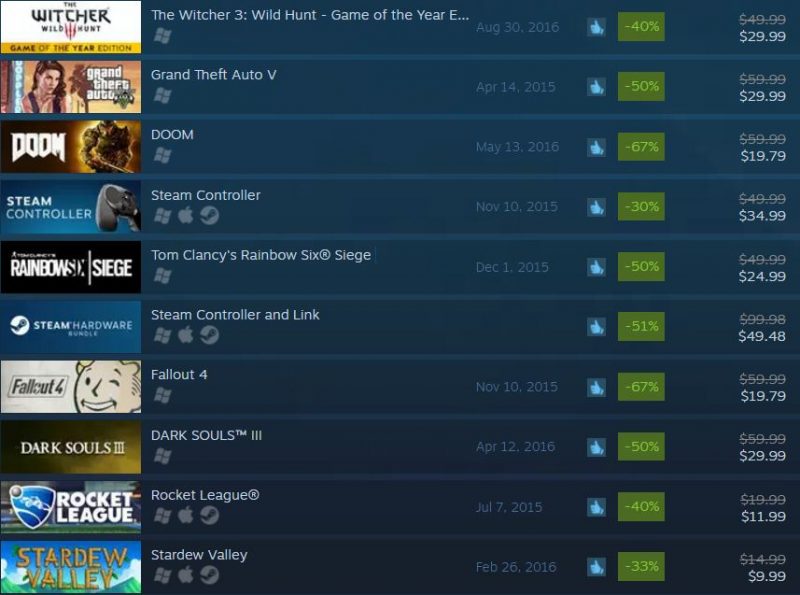The height and width of the screenshot is (595, 800).
Task: Click the Steam Hardware bundle thumbnail
Action: pos(71,327)
